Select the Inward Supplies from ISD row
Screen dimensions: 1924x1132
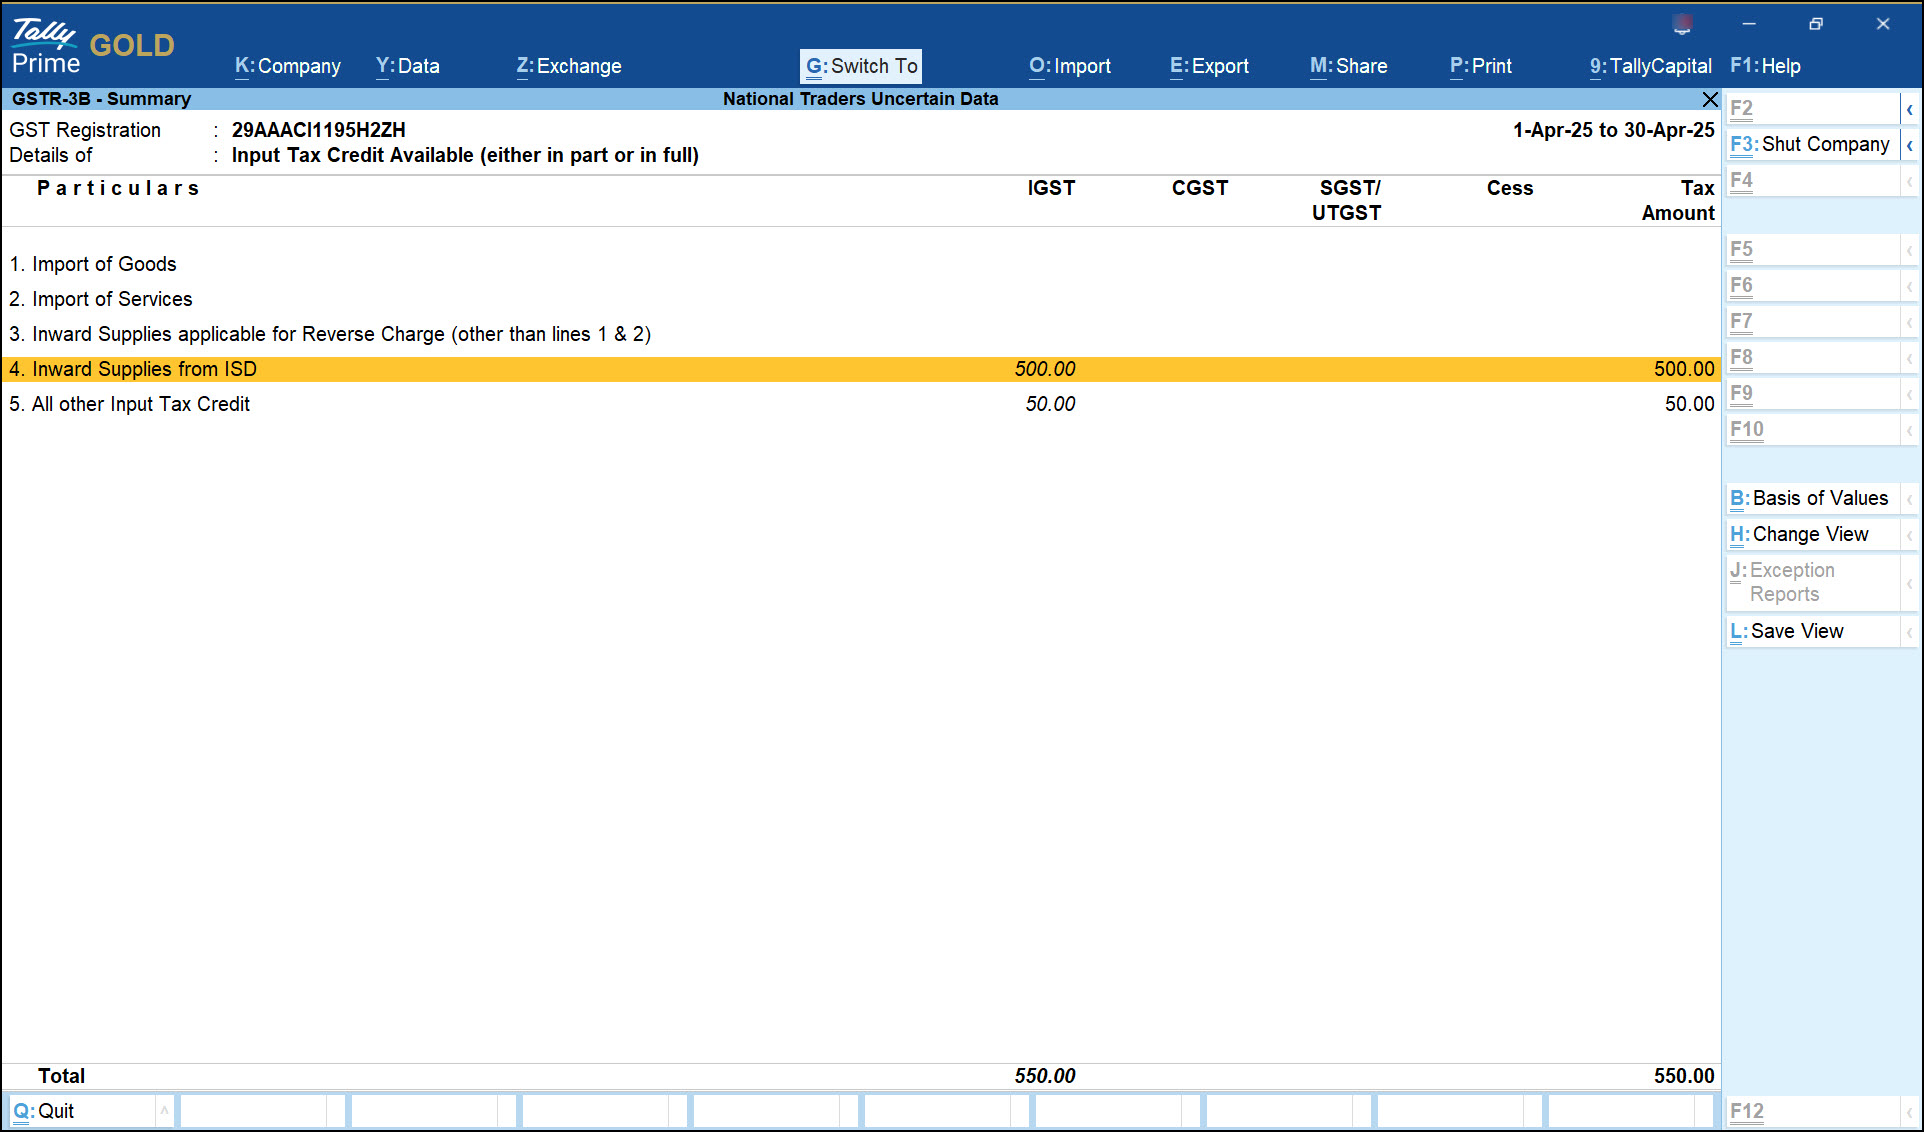coord(400,369)
